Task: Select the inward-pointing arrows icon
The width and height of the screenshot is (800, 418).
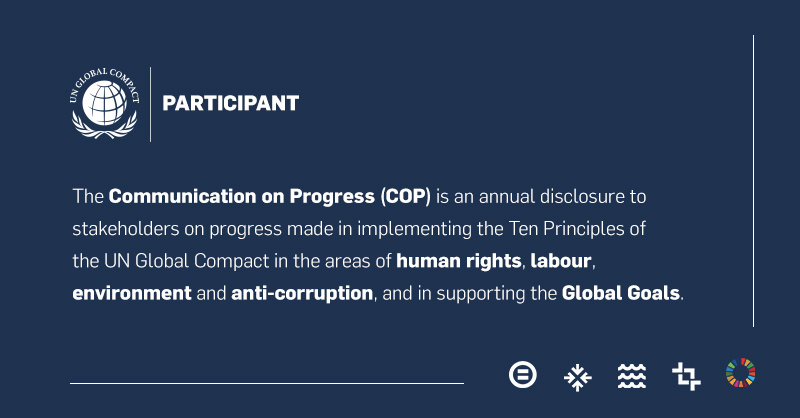Action: click(577, 376)
